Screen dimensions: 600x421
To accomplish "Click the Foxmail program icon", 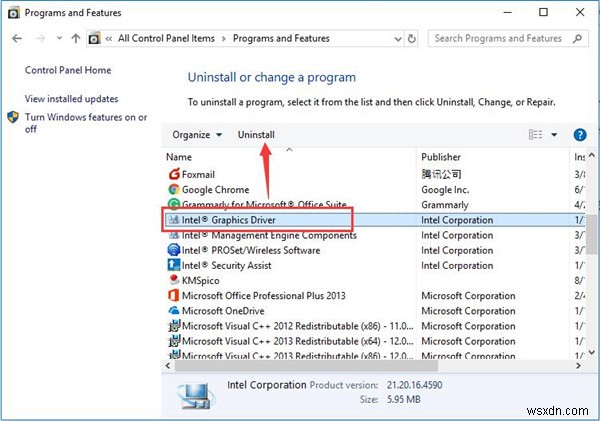I will [x=174, y=174].
